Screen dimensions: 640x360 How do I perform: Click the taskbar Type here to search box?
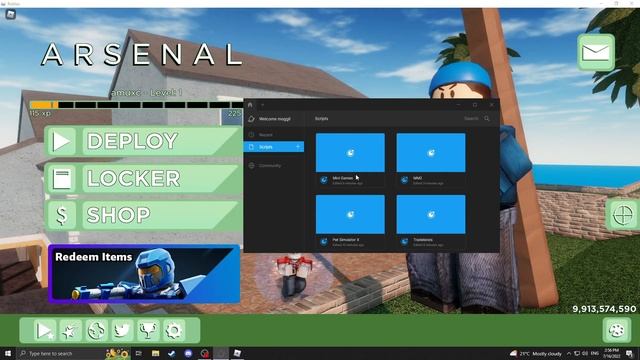[73, 353]
